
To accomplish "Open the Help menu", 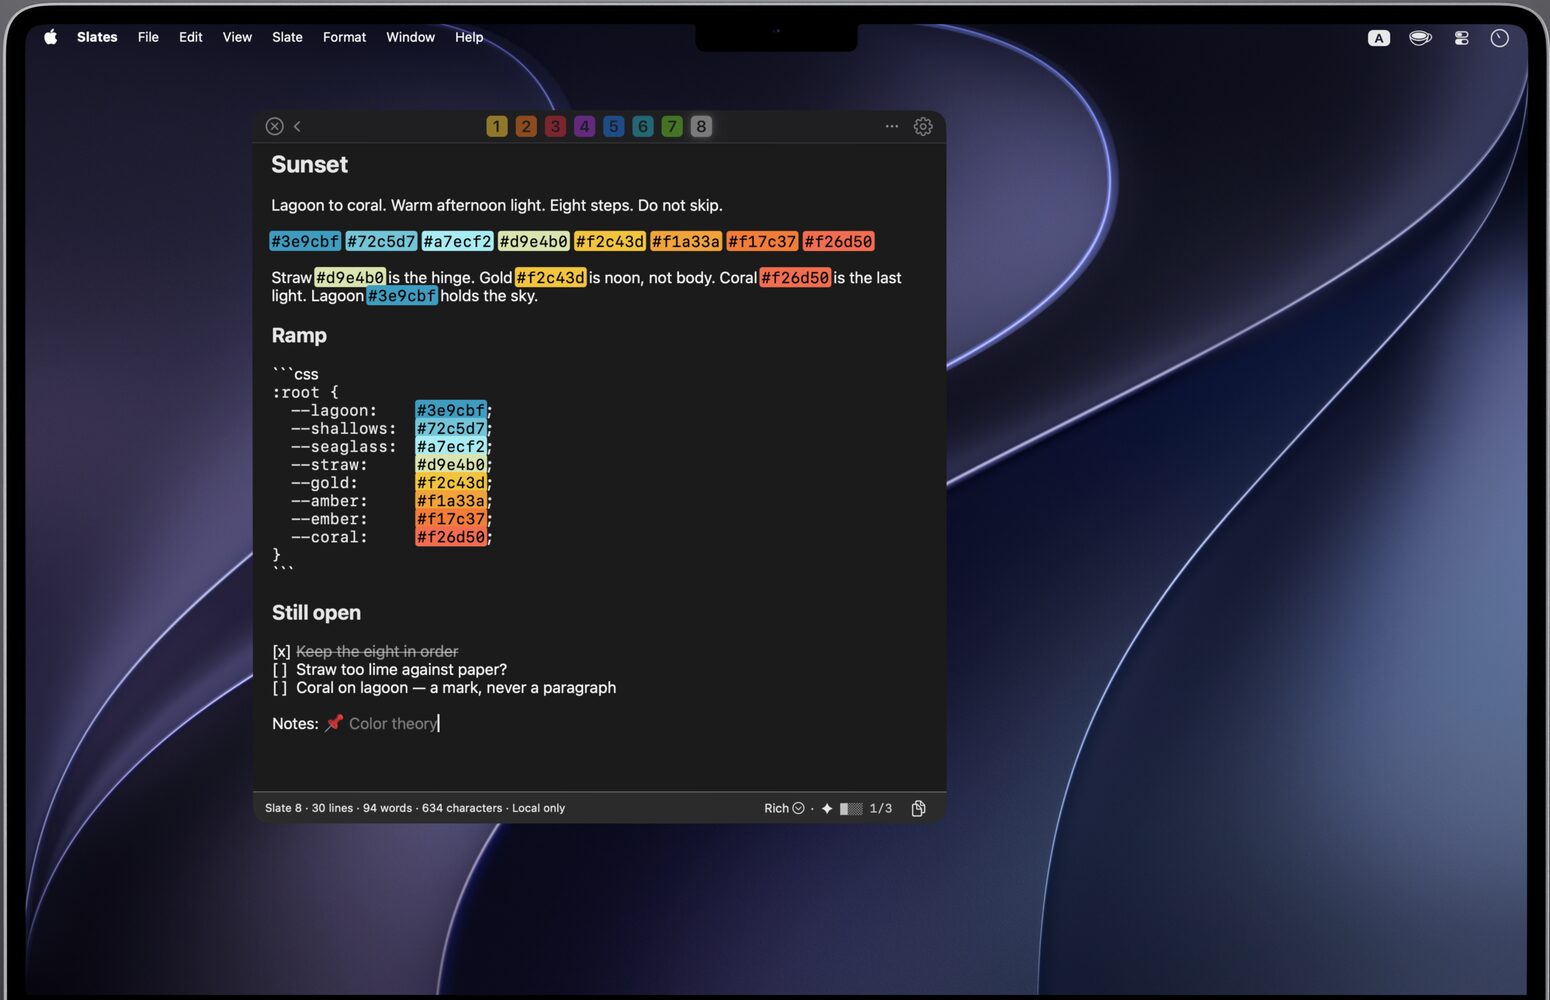I will (x=469, y=37).
